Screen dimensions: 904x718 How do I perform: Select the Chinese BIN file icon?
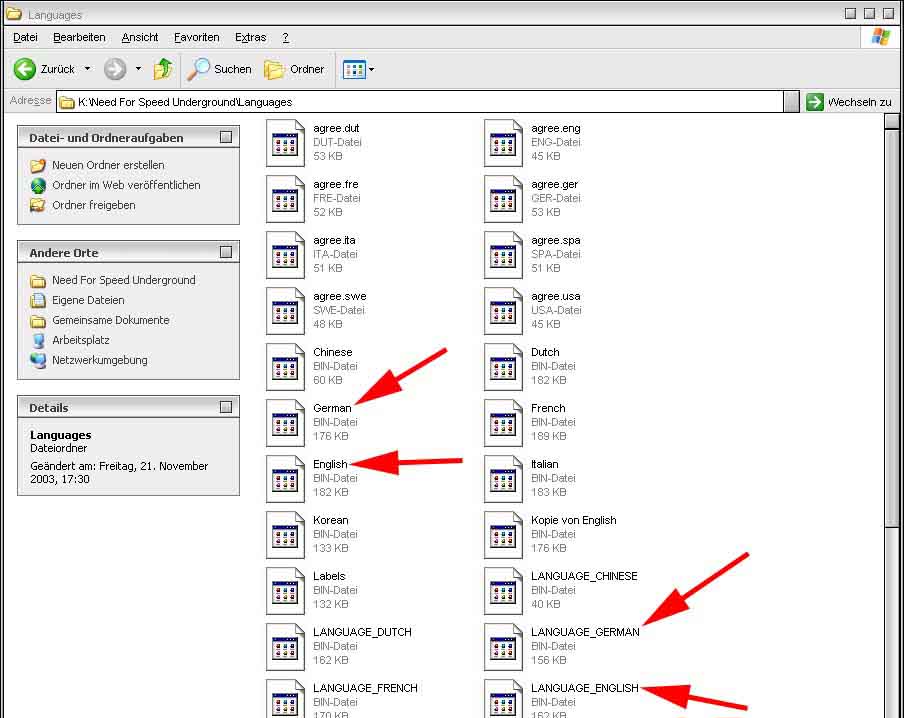click(285, 366)
